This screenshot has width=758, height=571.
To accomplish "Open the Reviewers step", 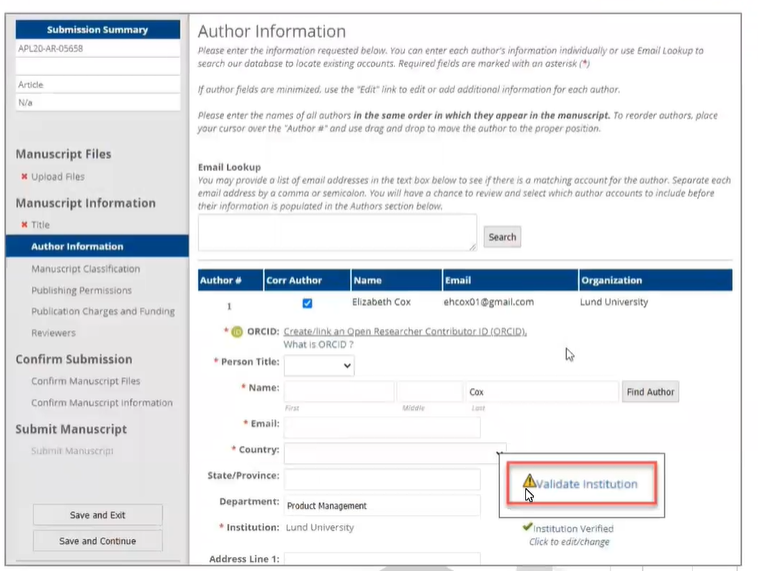I will coord(53,333).
